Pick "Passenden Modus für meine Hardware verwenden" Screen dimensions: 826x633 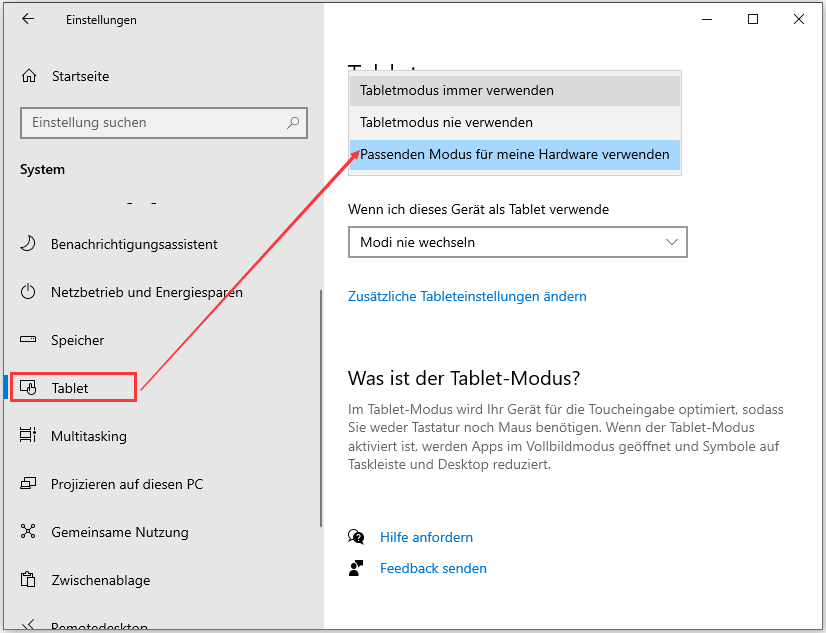(513, 155)
